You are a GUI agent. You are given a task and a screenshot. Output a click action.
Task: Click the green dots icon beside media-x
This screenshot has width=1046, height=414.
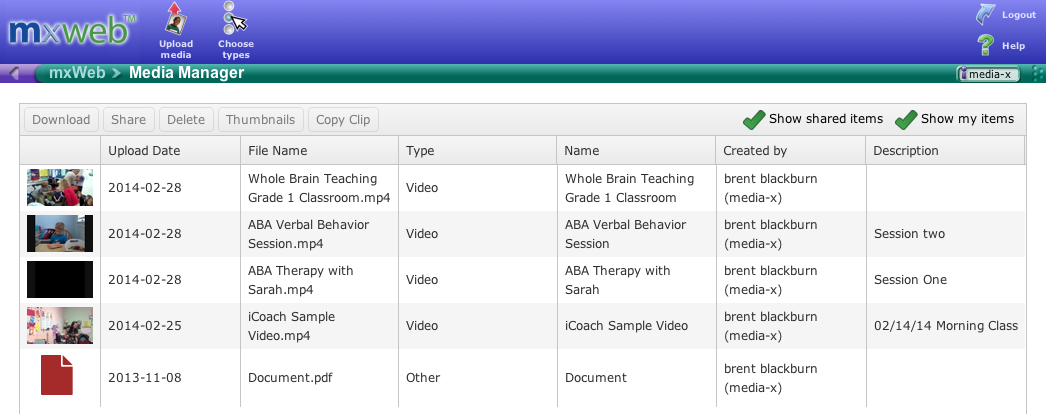(1038, 73)
